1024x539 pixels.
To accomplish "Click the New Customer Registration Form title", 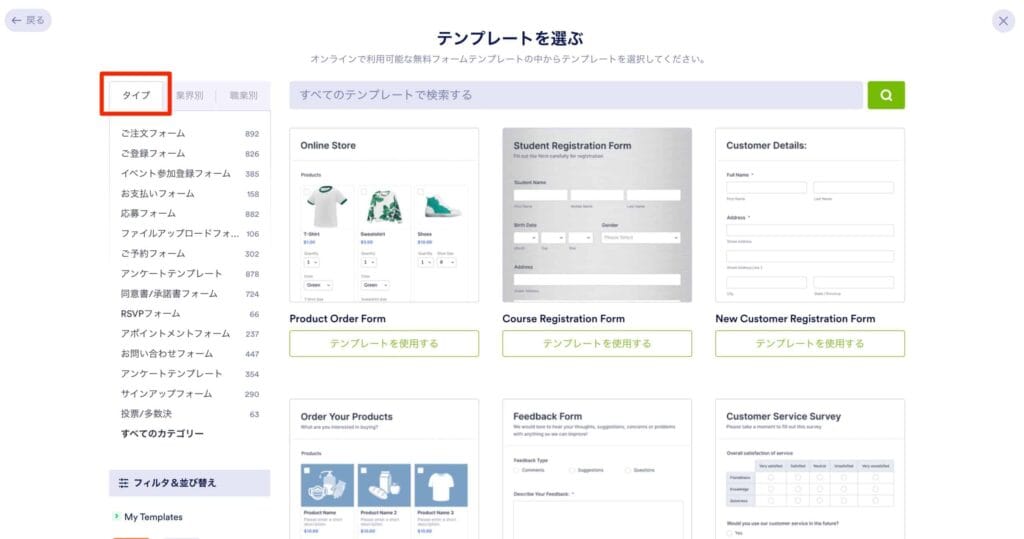I will (795, 319).
